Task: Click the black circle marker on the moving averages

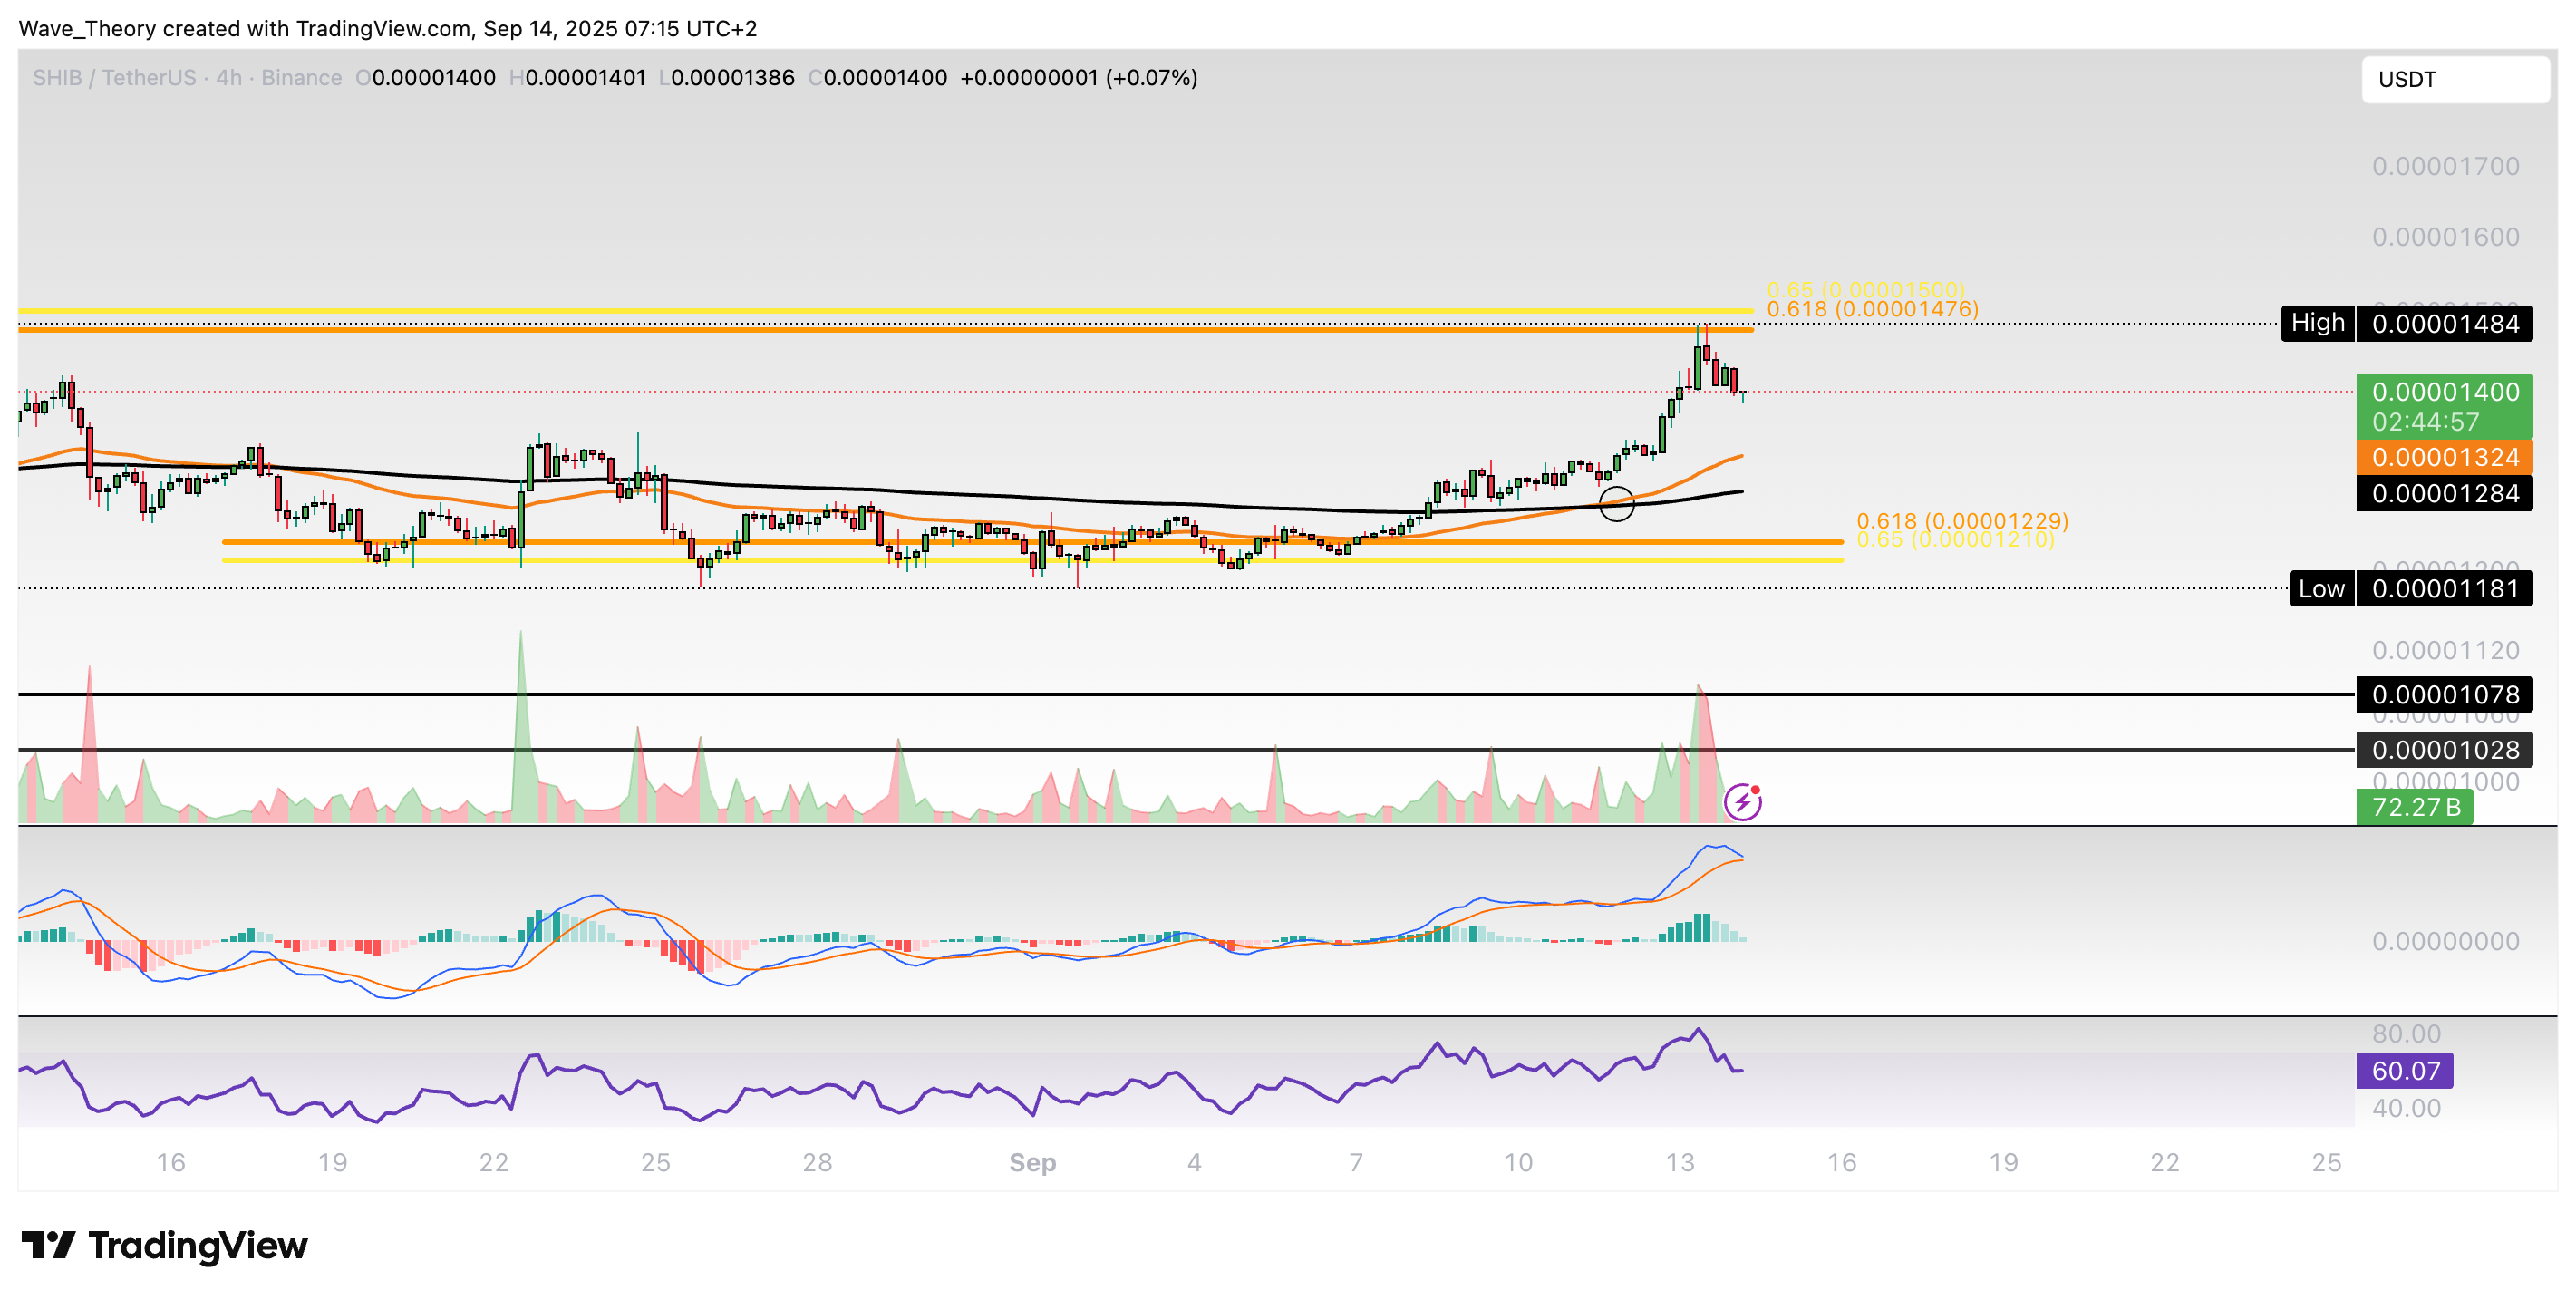Action: coord(1616,503)
